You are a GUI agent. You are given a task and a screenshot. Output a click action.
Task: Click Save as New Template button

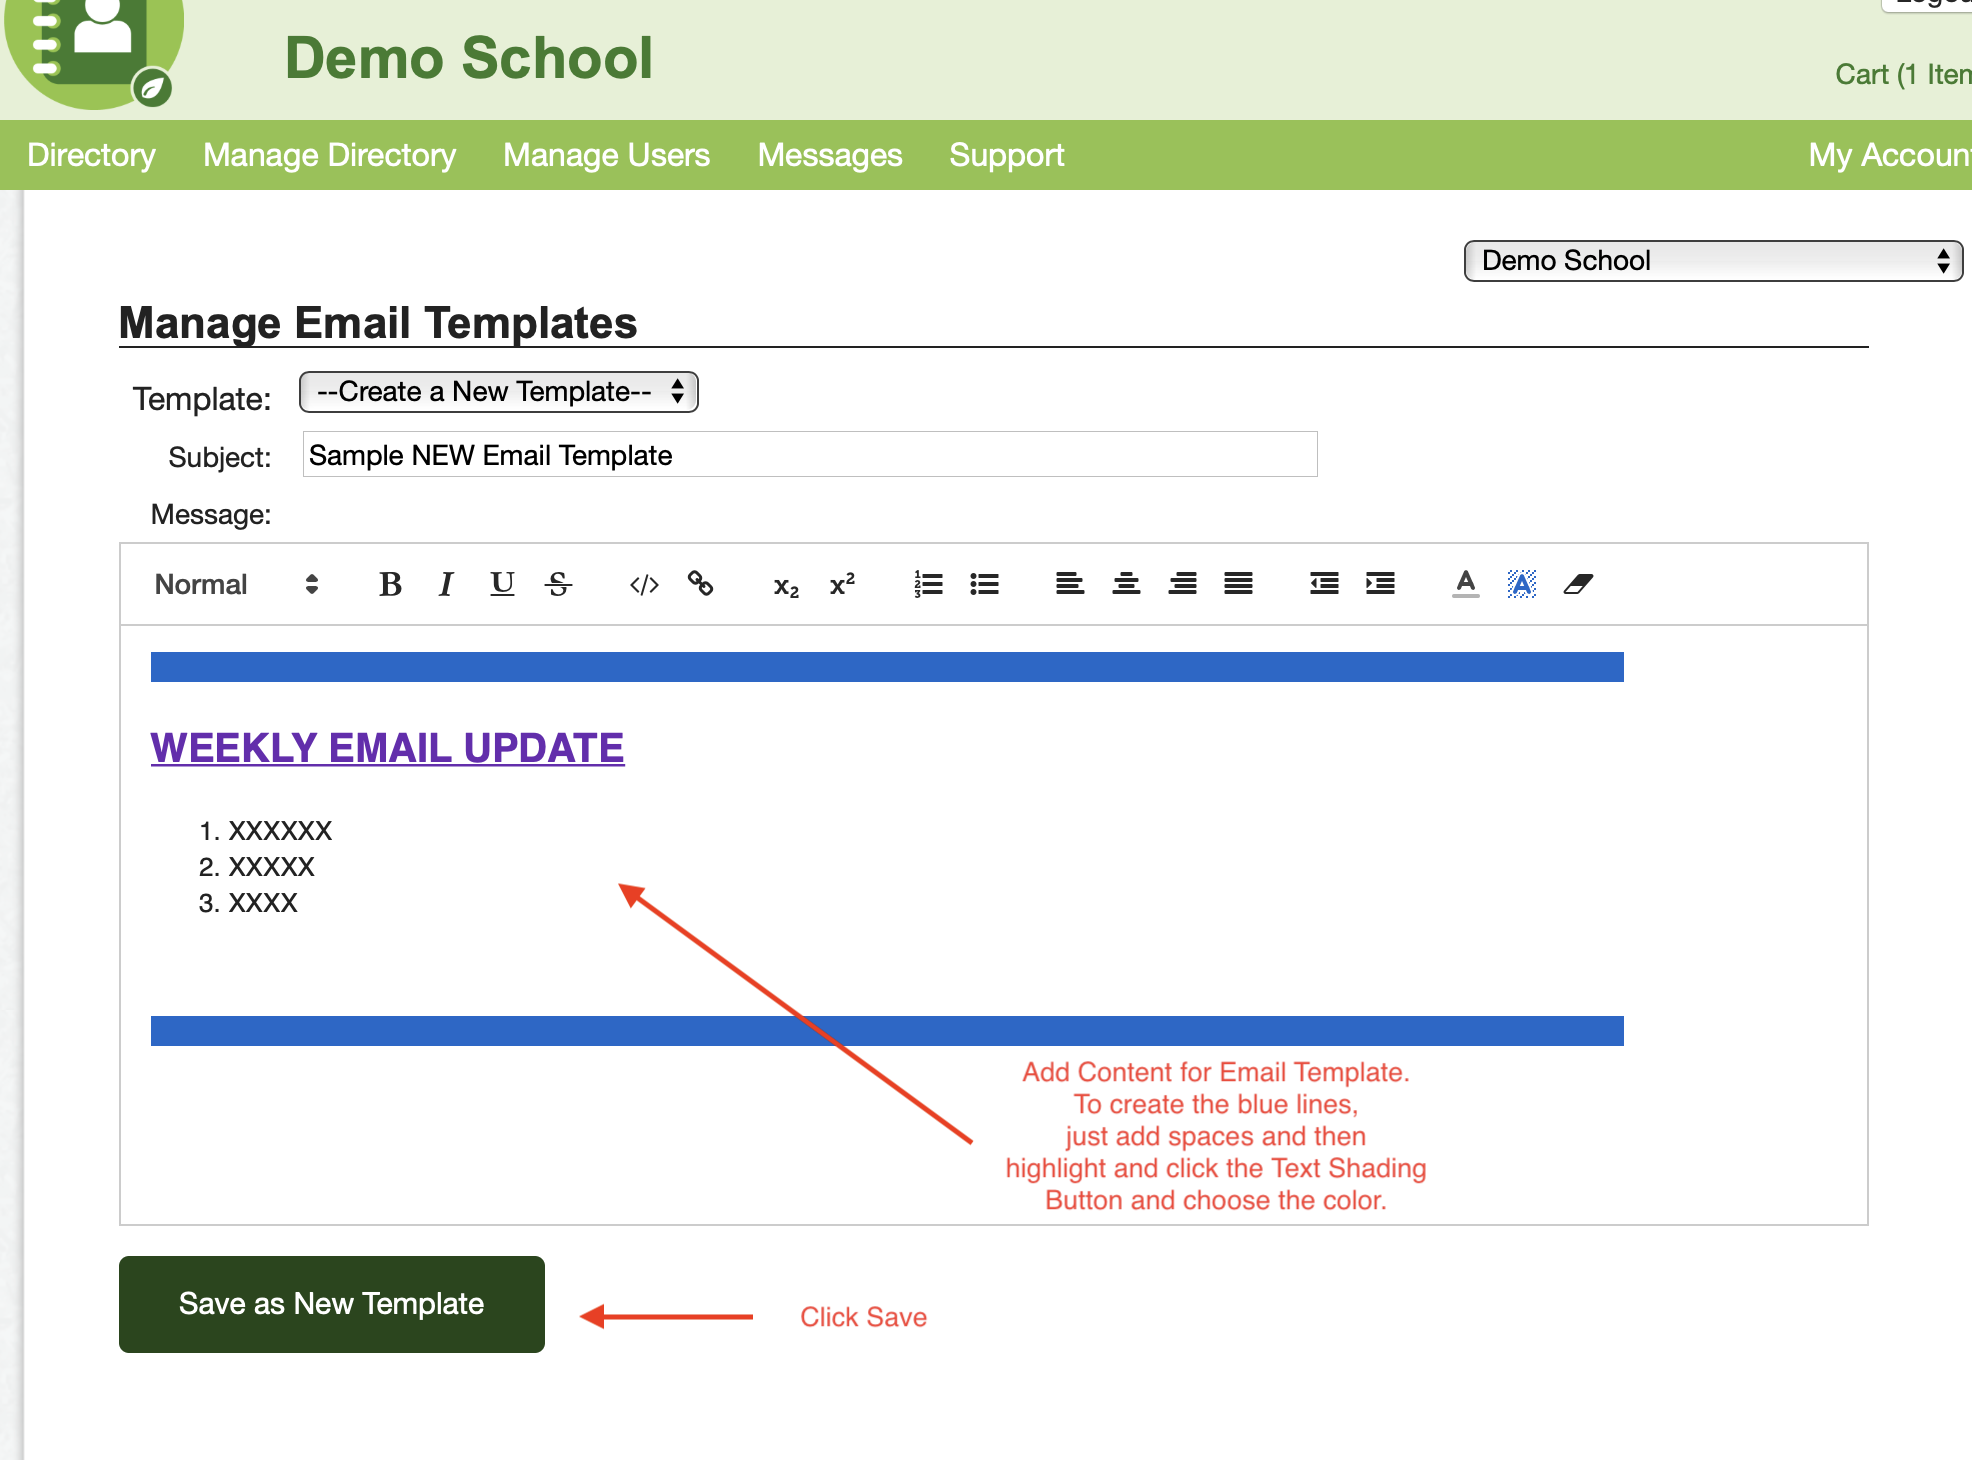[331, 1304]
